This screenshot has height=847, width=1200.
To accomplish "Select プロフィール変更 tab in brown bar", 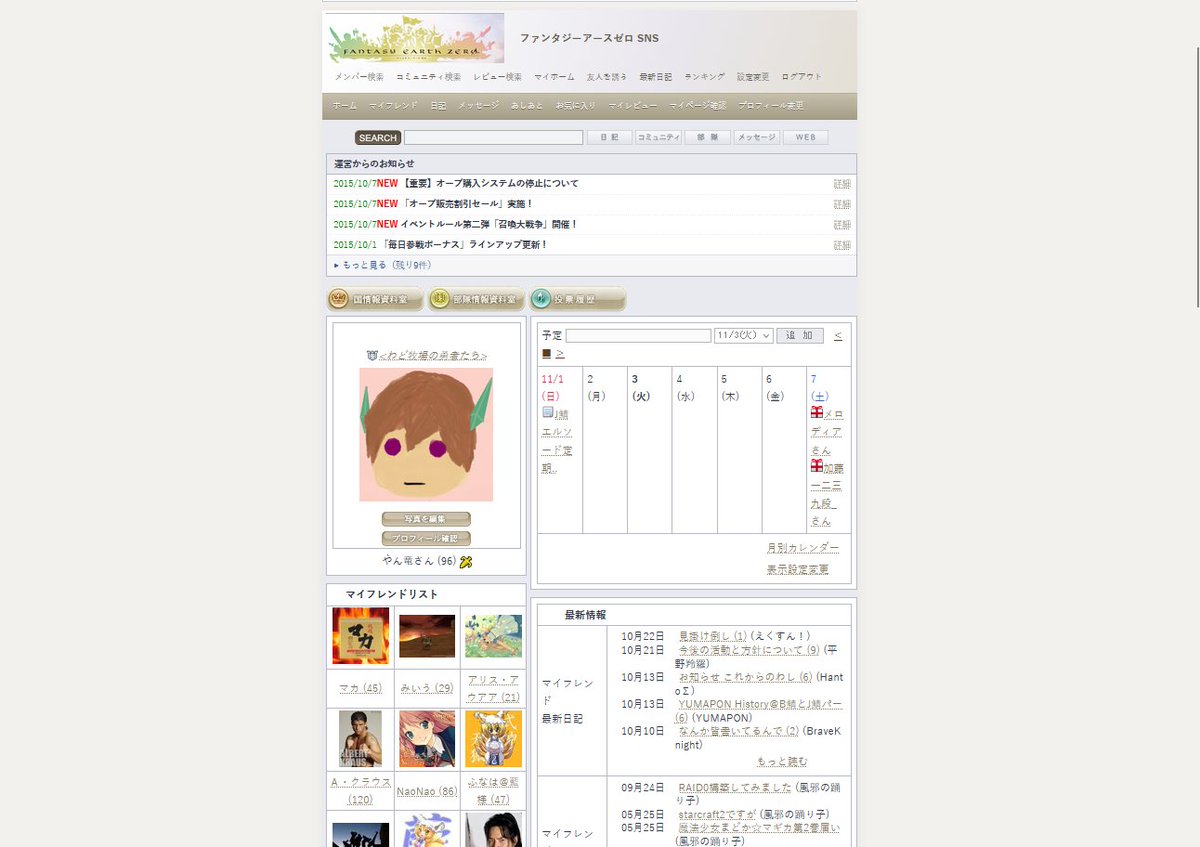I will click(771, 106).
